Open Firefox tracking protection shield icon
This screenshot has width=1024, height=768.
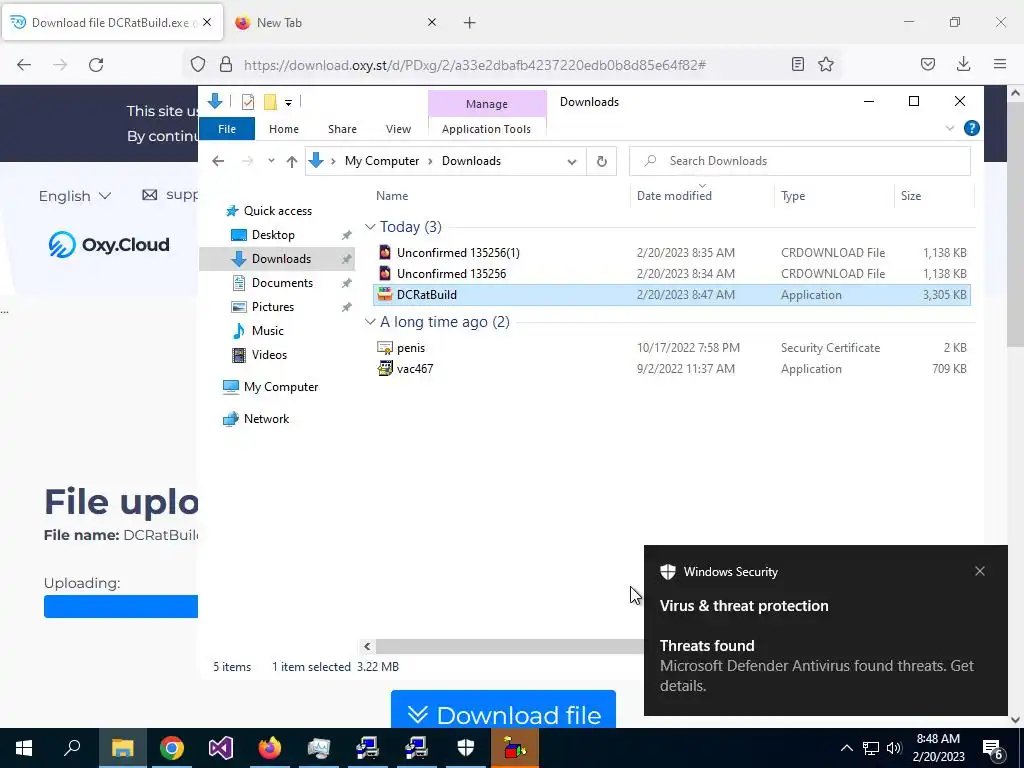tap(198, 65)
